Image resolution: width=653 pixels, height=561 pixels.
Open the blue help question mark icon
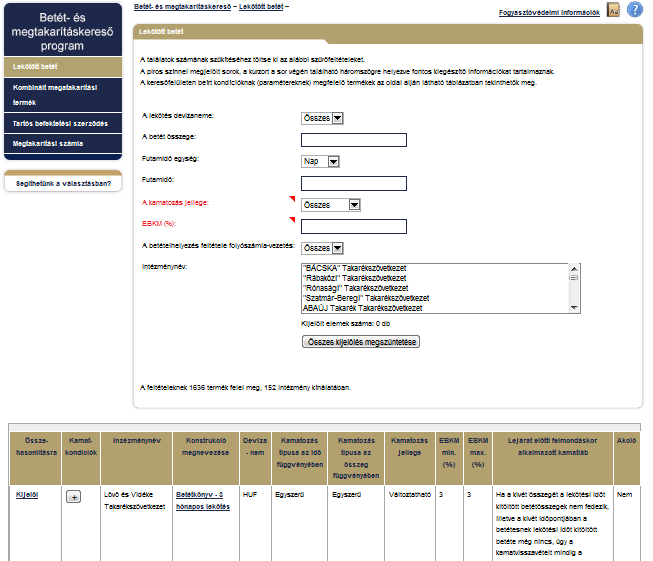pos(635,10)
